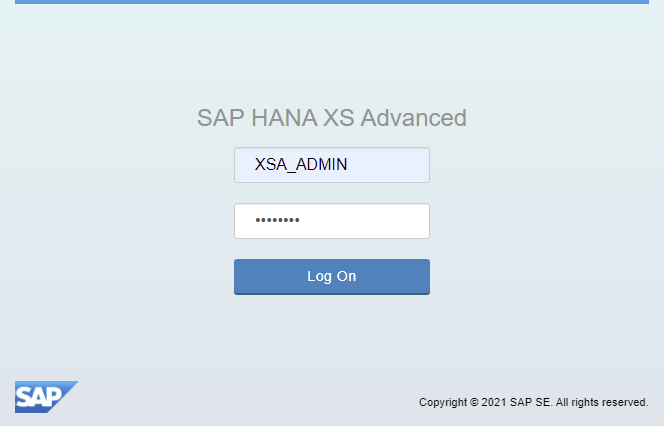Select the Copyright 2021 SAP SE text

click(534, 402)
